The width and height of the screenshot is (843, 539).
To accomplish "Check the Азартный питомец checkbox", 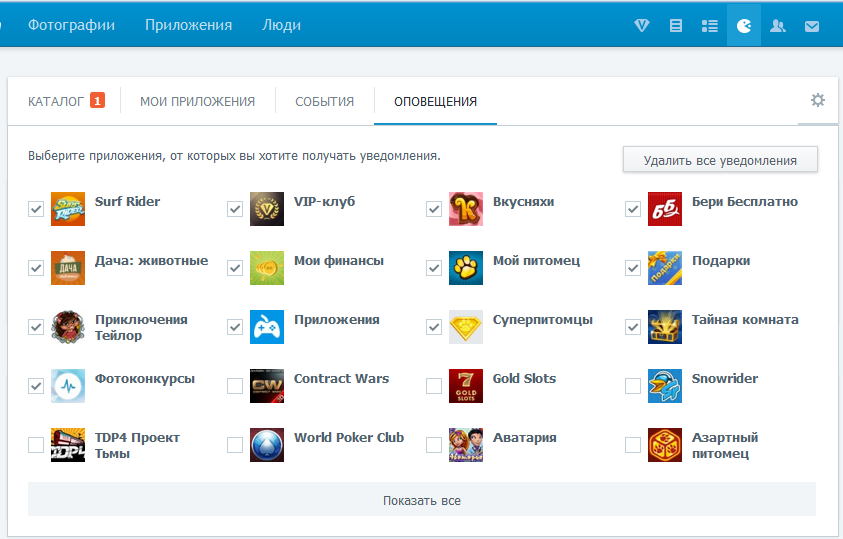I will tap(633, 445).
